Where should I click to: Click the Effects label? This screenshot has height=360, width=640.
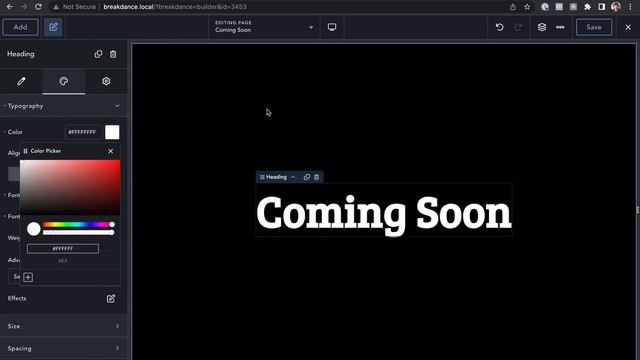click(x=17, y=298)
